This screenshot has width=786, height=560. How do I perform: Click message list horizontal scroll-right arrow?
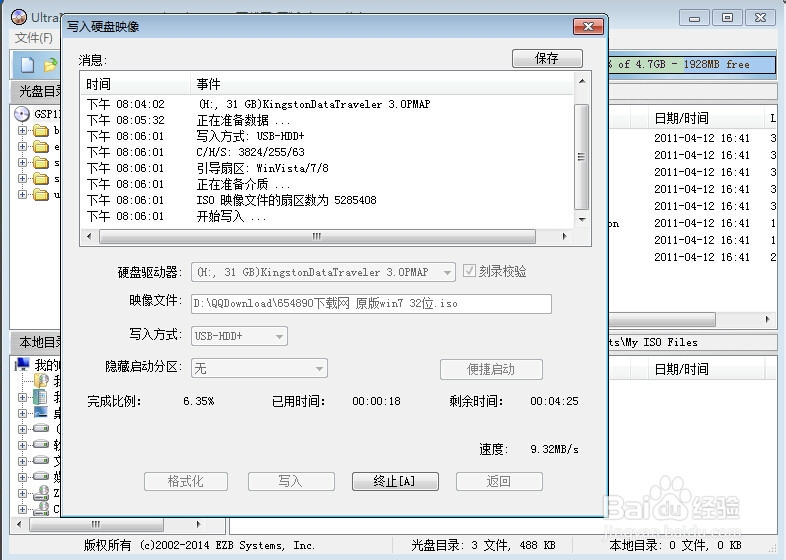564,236
